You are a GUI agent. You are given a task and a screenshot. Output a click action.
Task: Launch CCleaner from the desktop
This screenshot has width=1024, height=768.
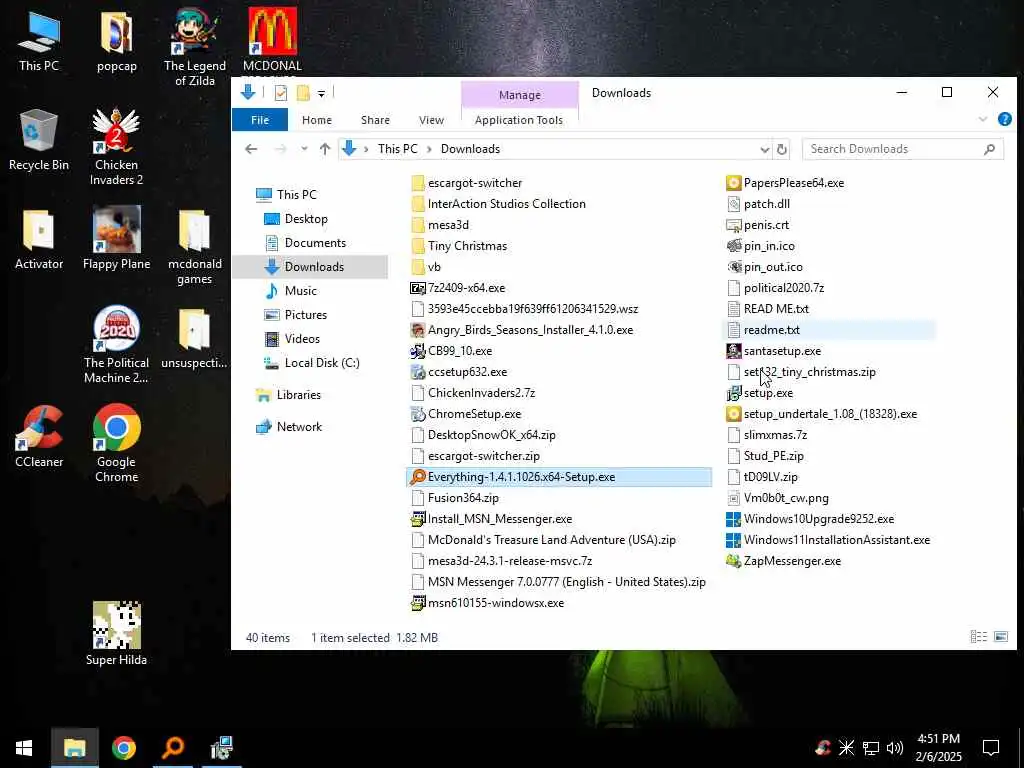[39, 436]
